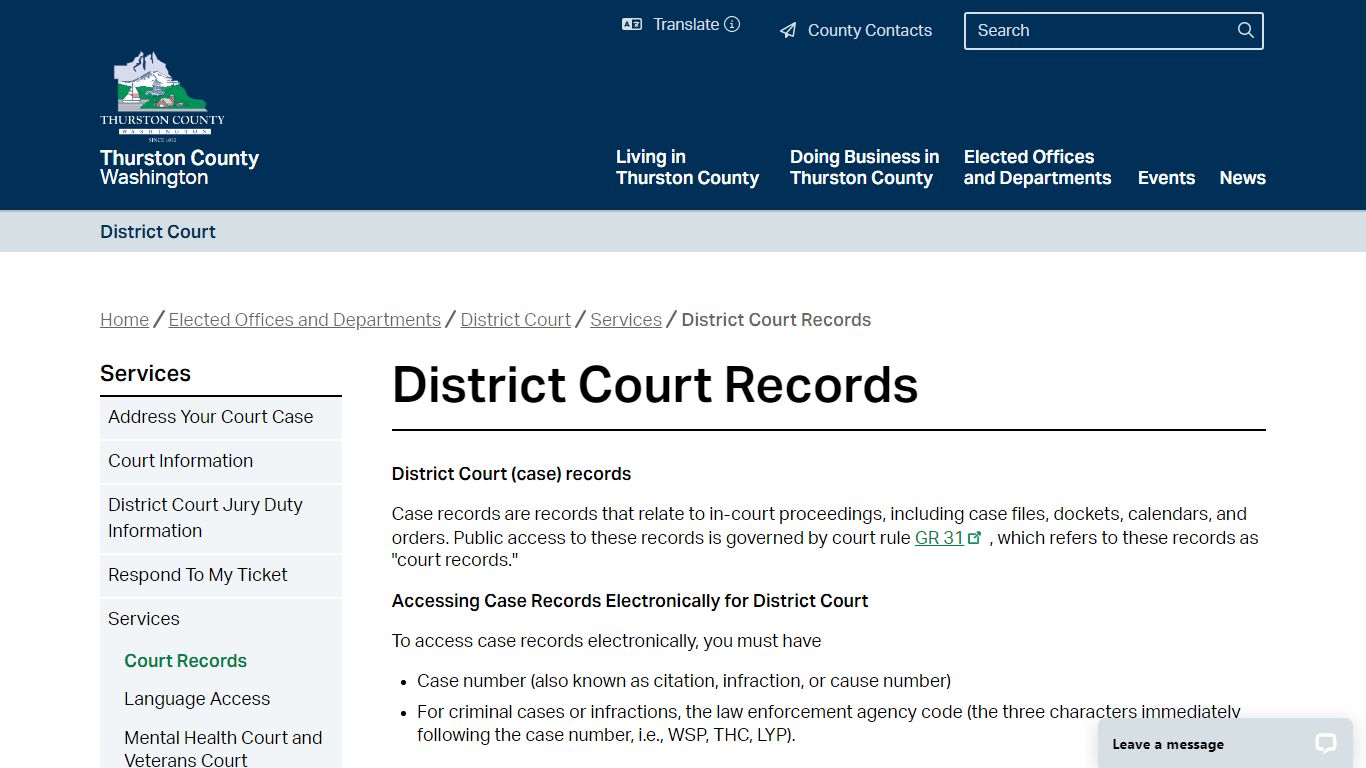1366x768 pixels.
Task: Click the search magnifier icon
Action: point(1245,30)
